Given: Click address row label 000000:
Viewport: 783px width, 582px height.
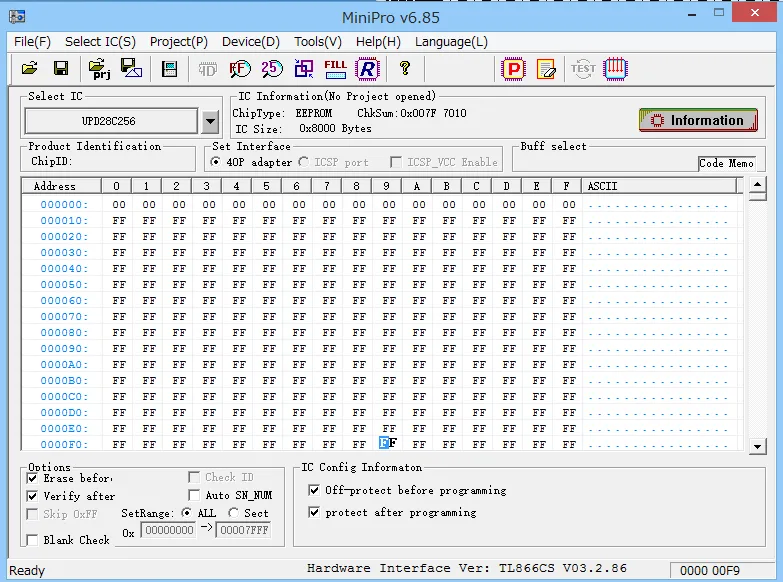Looking at the screenshot, I should [x=64, y=204].
